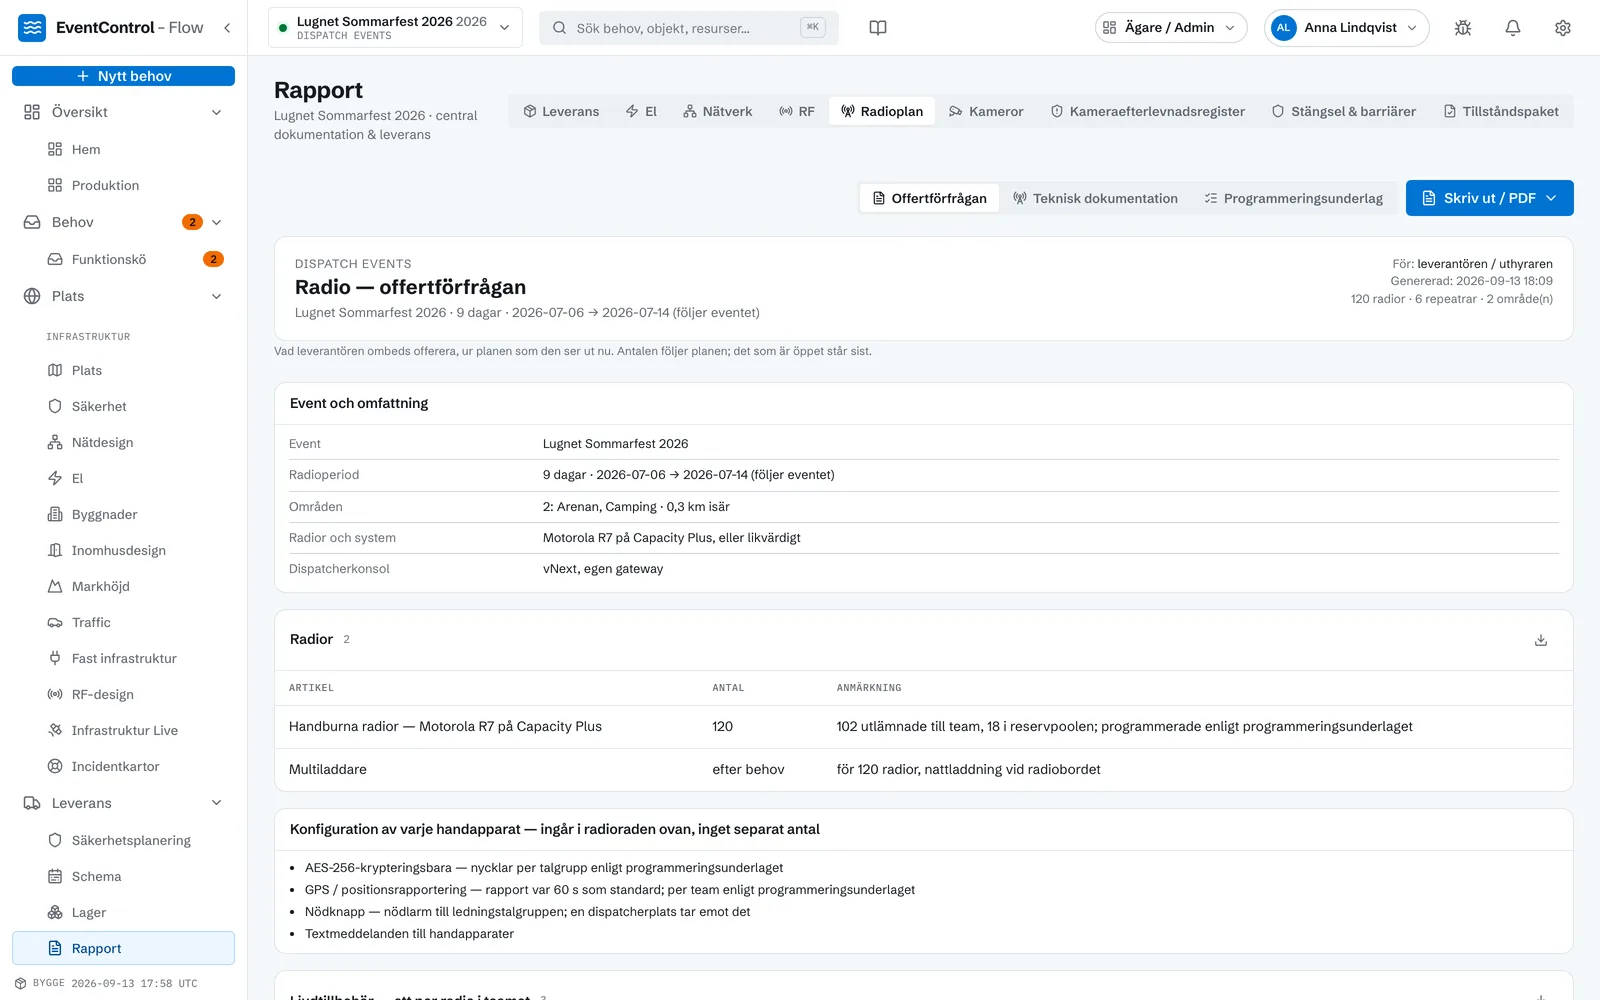Open Inomhusdesign in sidebar

(x=123, y=550)
